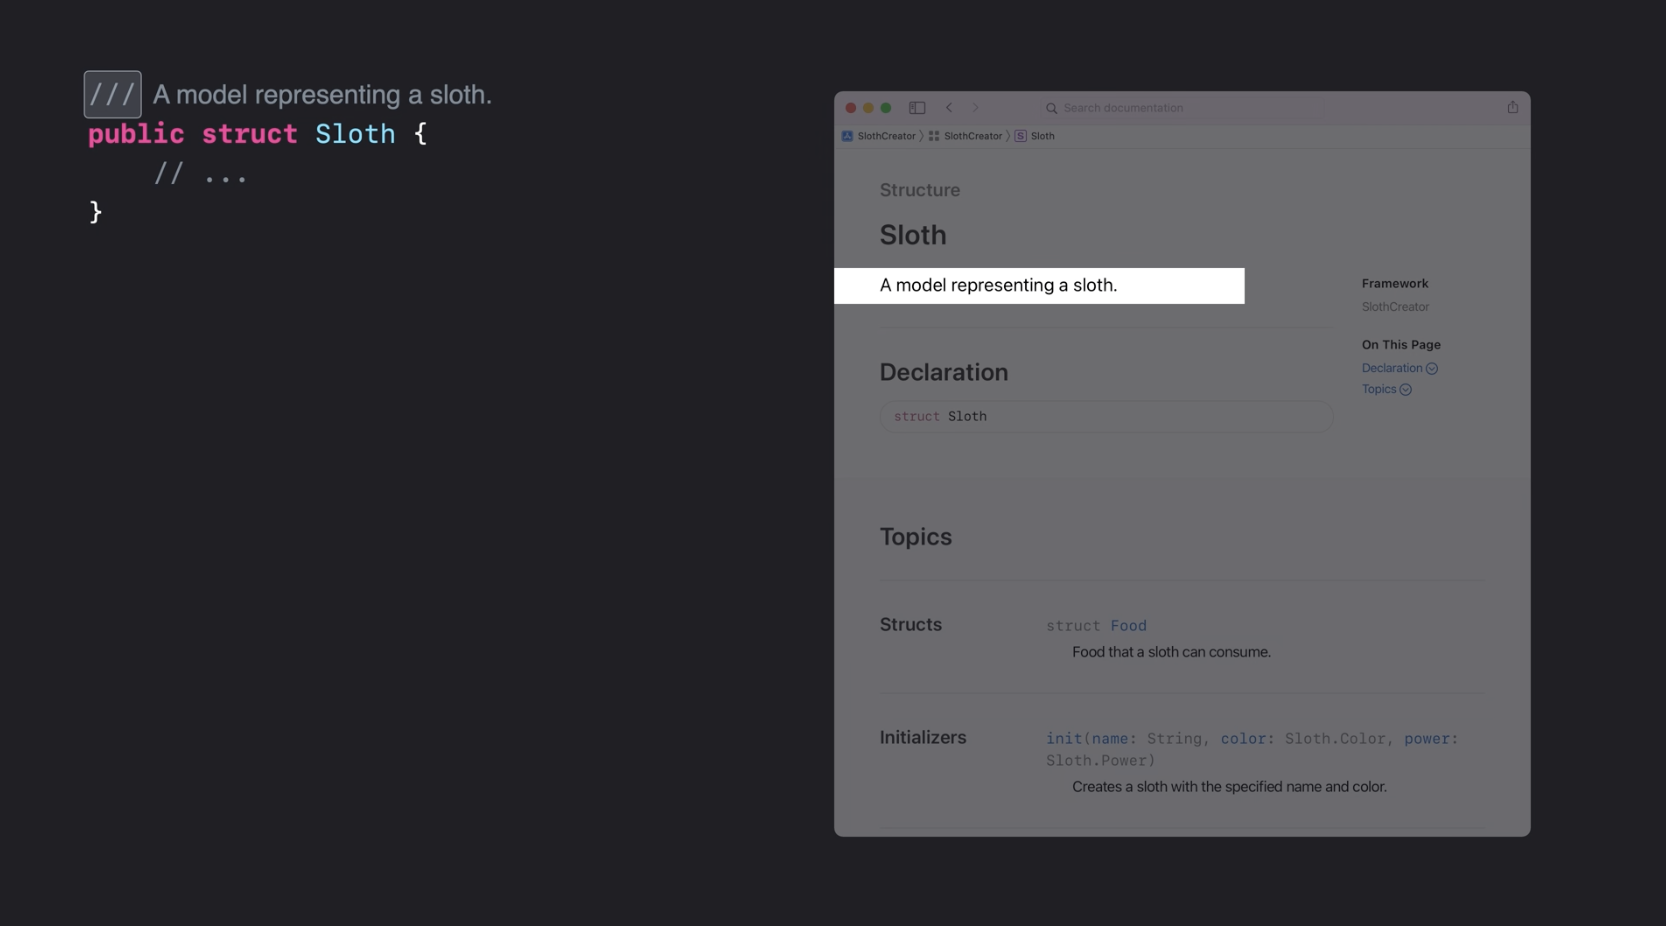Zoom documentation window with green button
This screenshot has height=926, width=1666.
tap(885, 108)
